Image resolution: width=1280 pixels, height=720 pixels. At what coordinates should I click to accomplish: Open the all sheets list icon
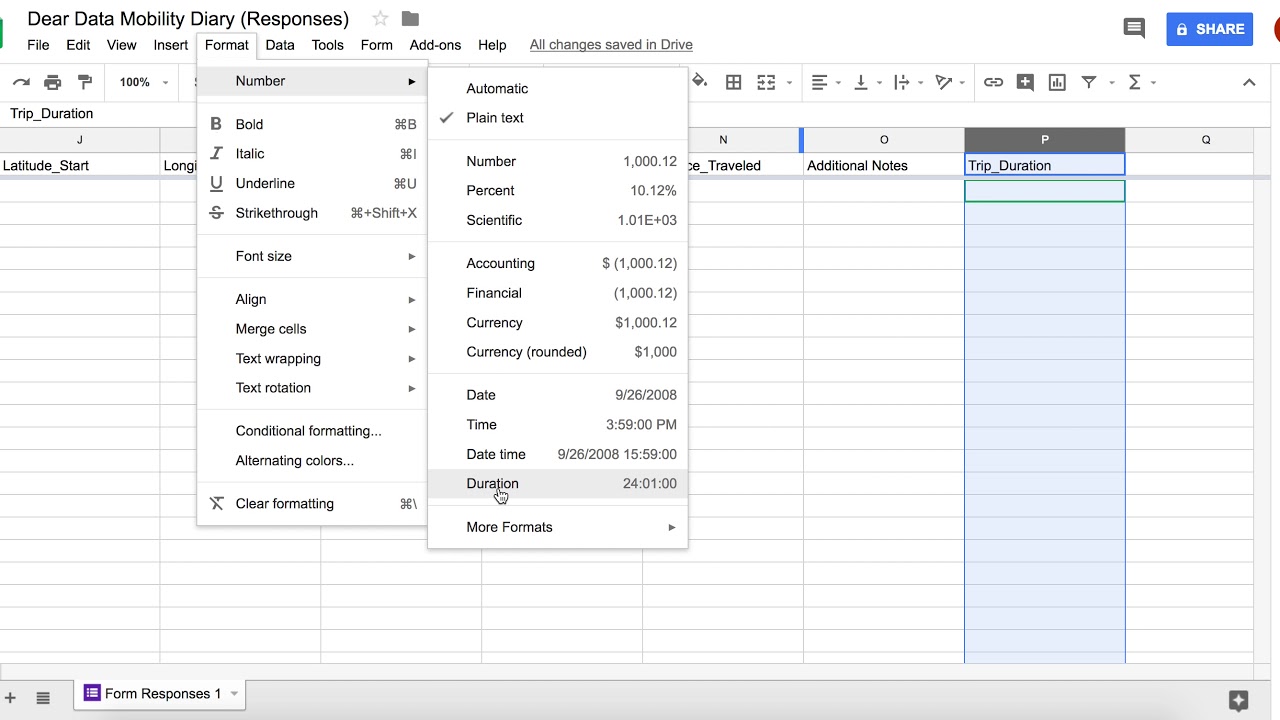click(x=43, y=697)
